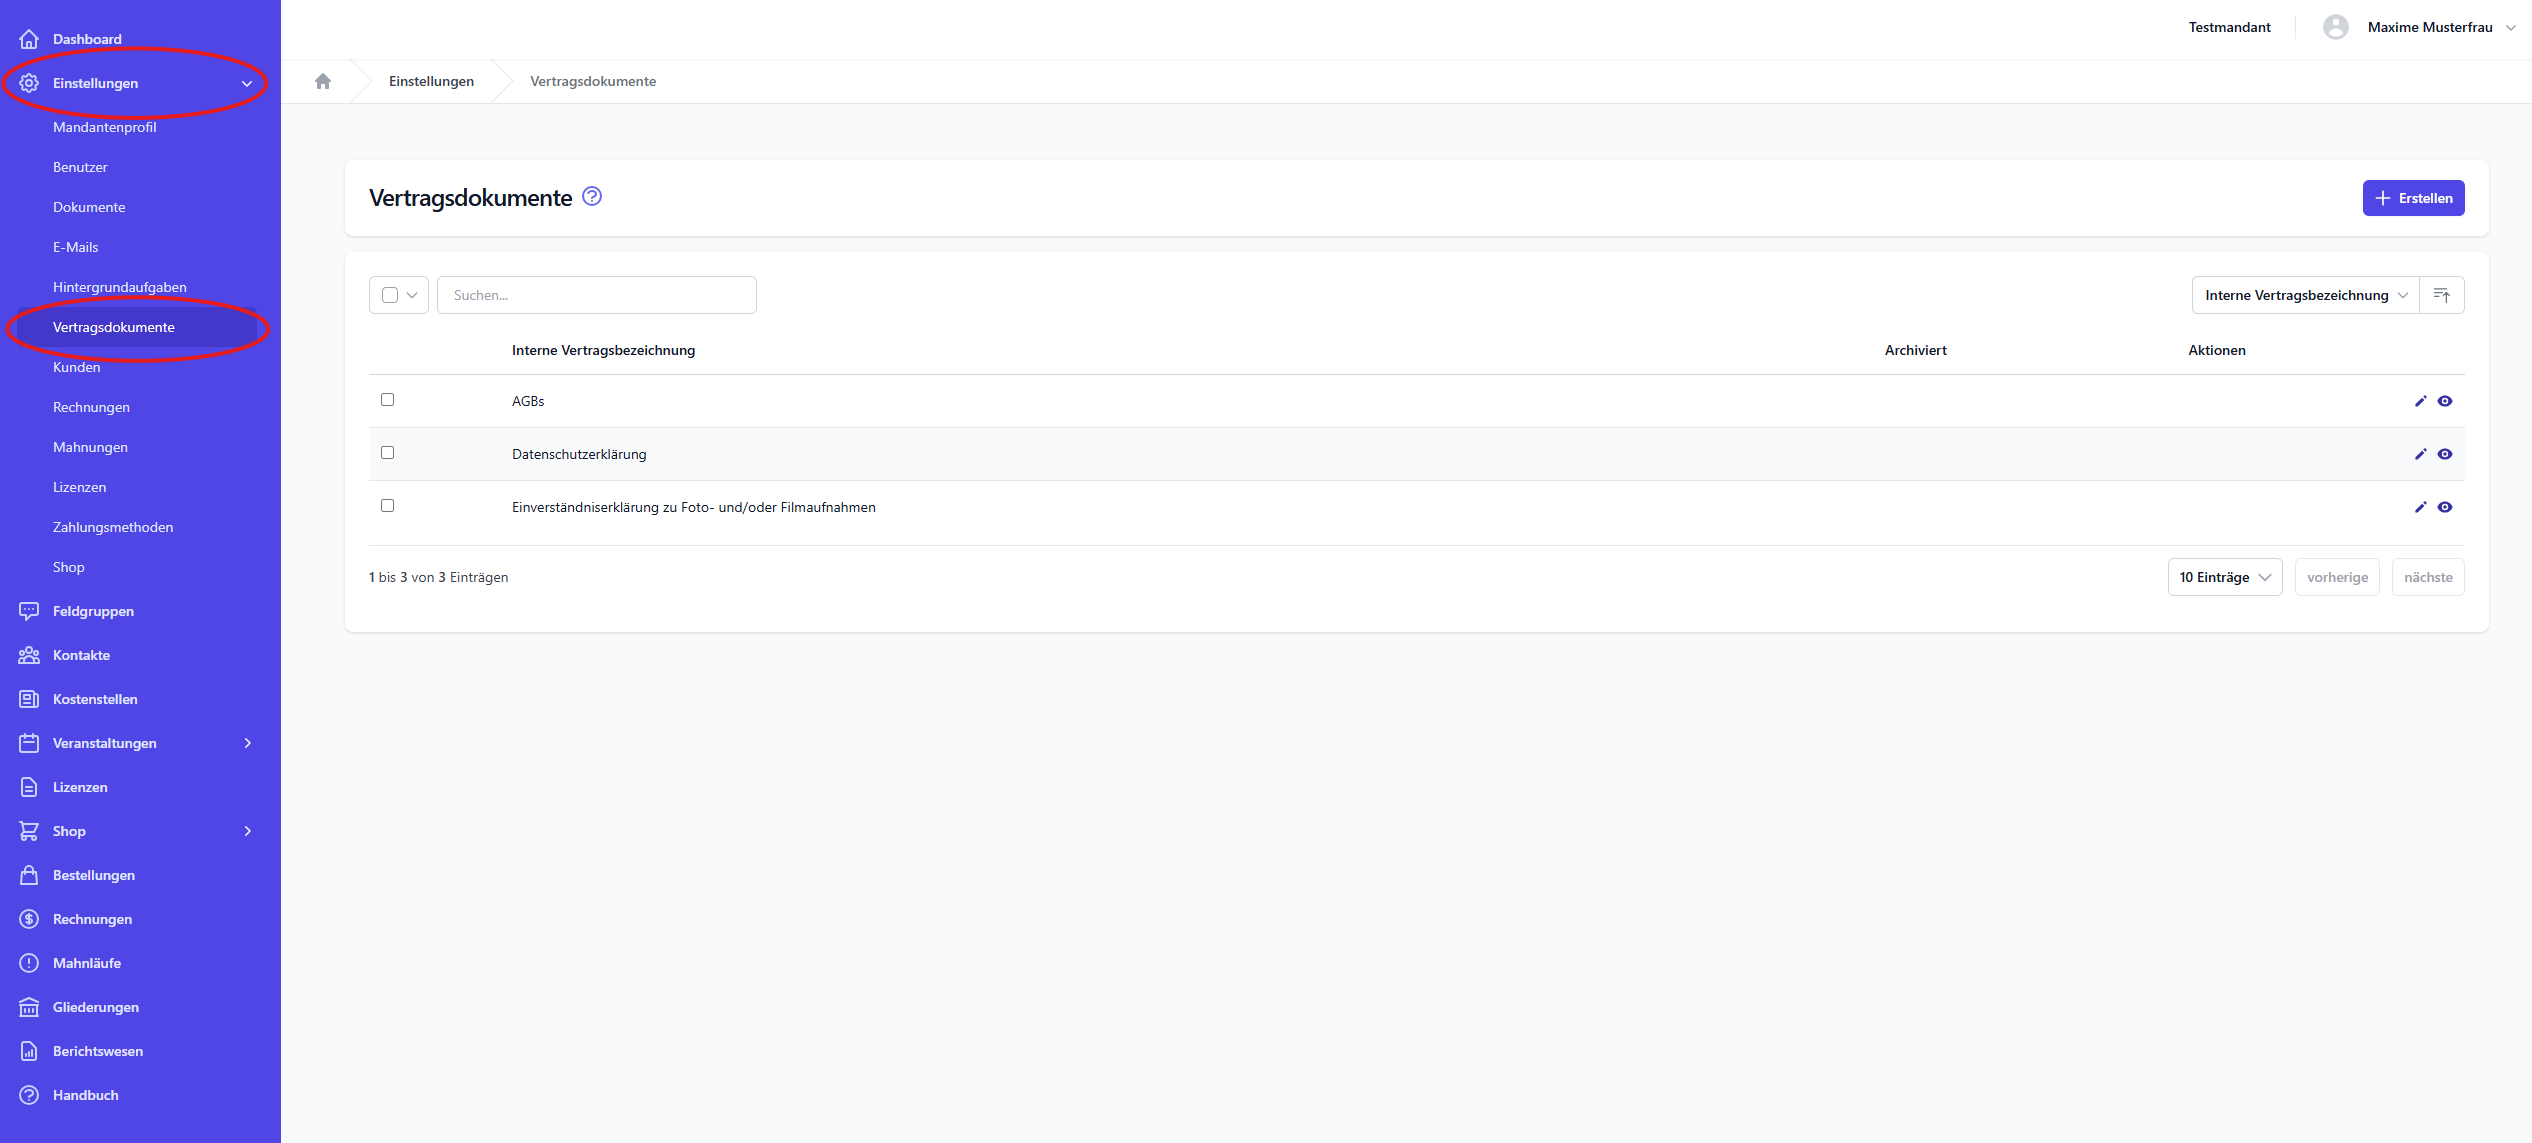Click the Mahnläufe warning icon
This screenshot has width=2532, height=1143.
(29, 963)
